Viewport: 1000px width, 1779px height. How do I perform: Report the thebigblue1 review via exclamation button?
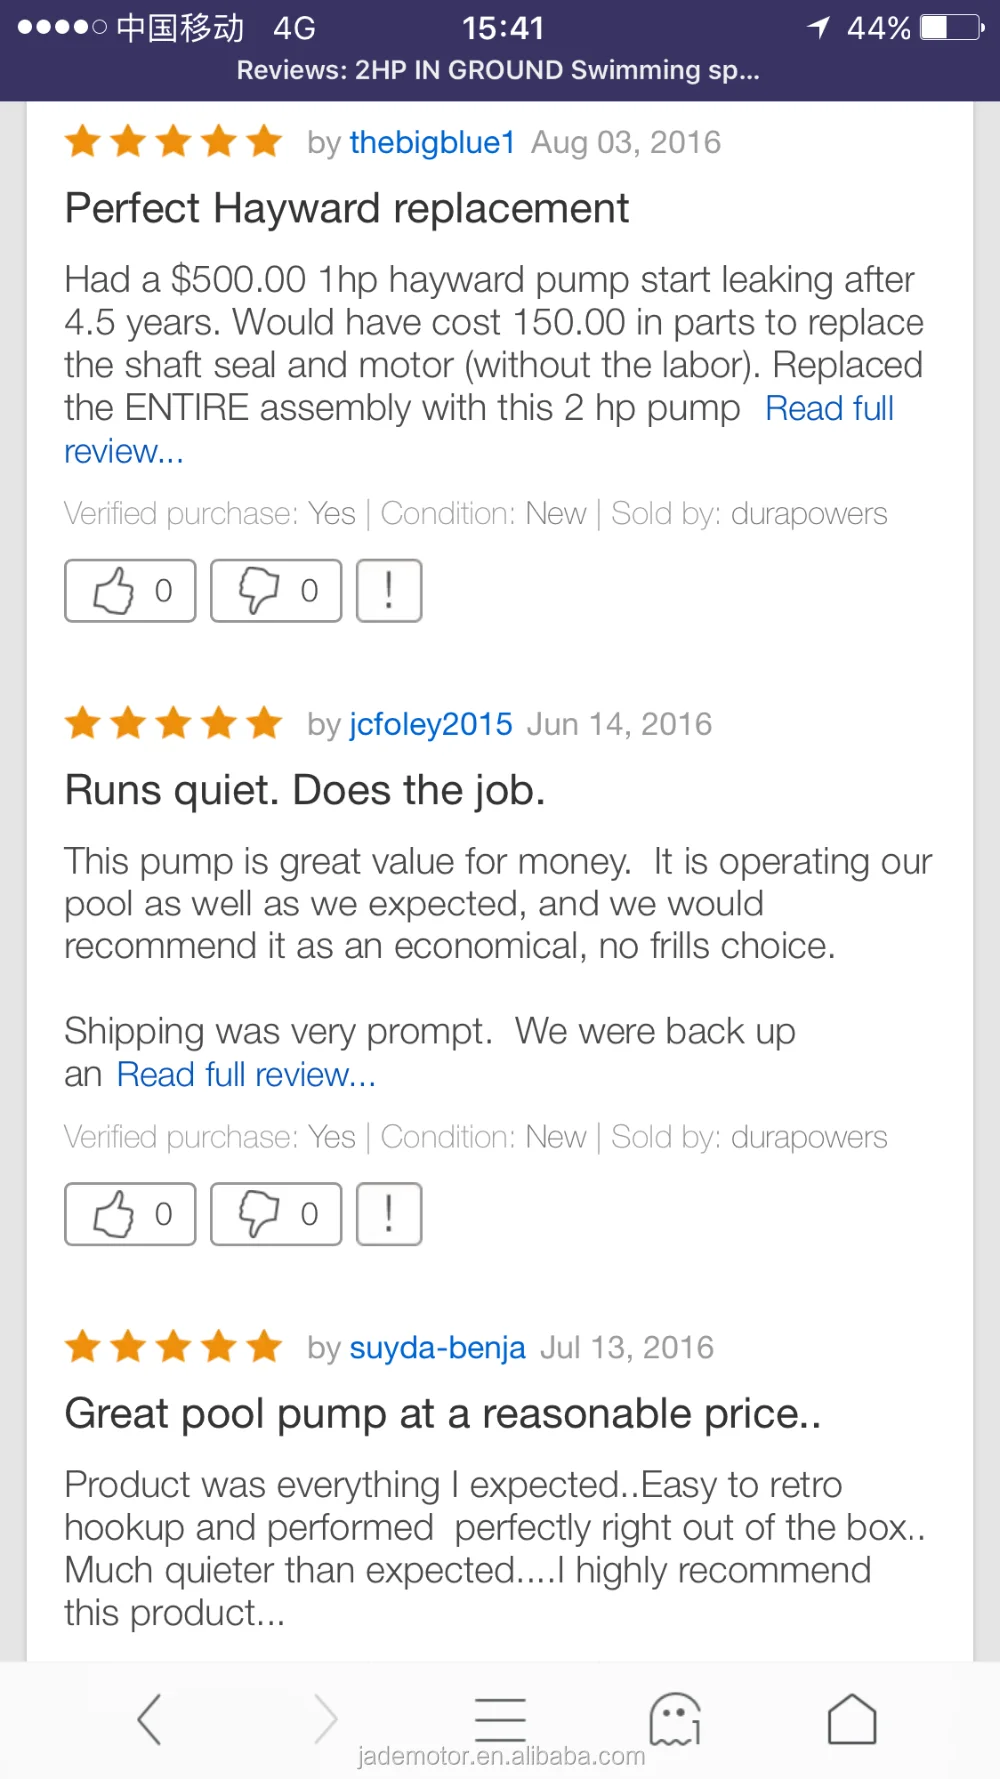389,591
